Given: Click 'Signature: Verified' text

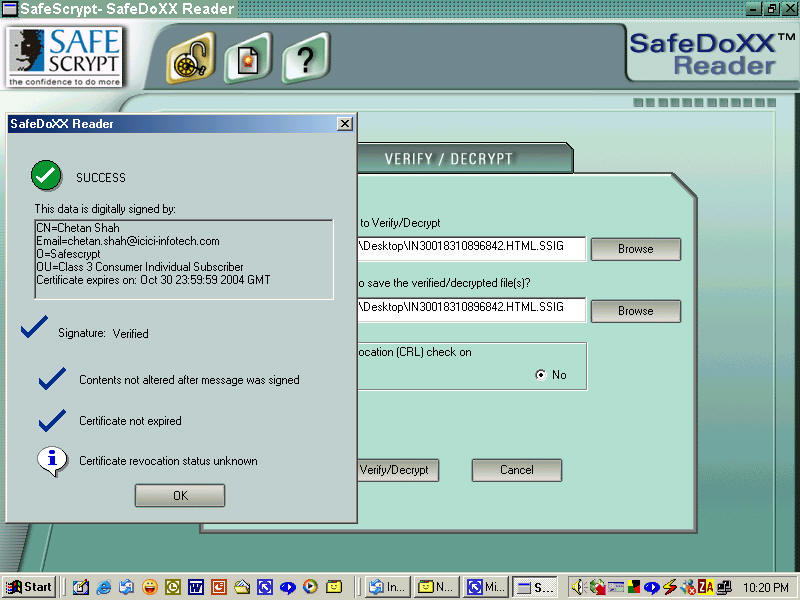Looking at the screenshot, I should tap(103, 333).
